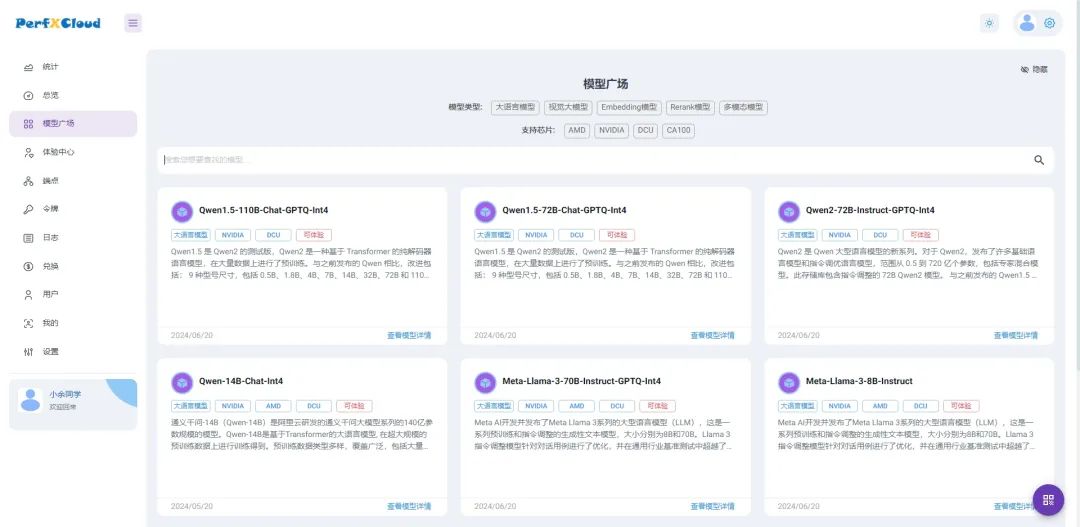Open 端点 in the sidebar
The width and height of the screenshot is (1080, 527).
coord(73,181)
